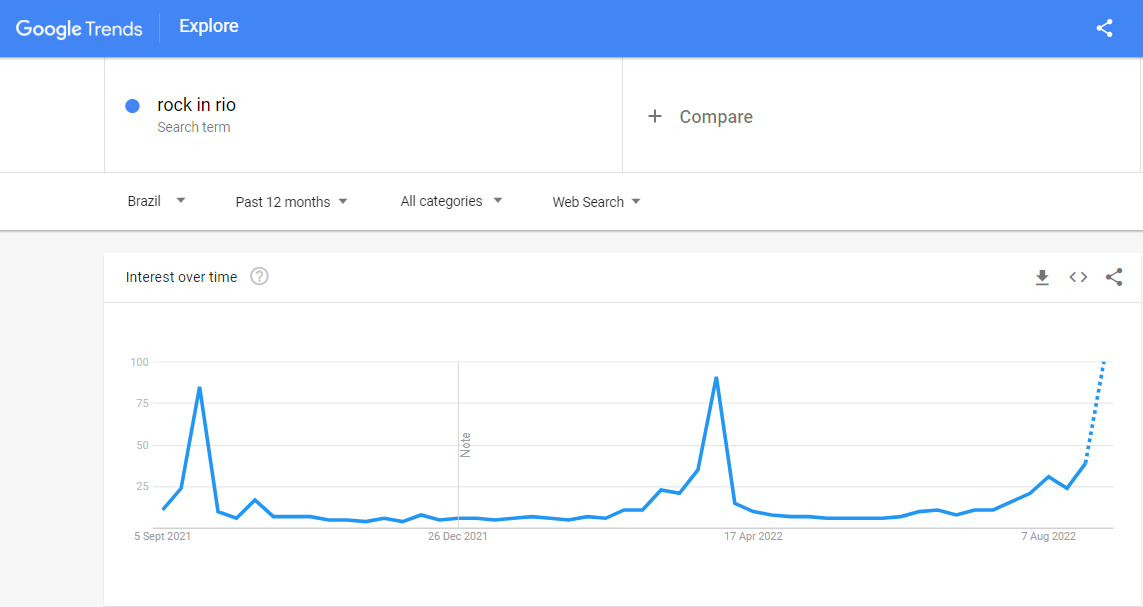The width and height of the screenshot is (1143, 607).
Task: Open the help tooltip next to Interest over time
Action: pyautogui.click(x=259, y=276)
